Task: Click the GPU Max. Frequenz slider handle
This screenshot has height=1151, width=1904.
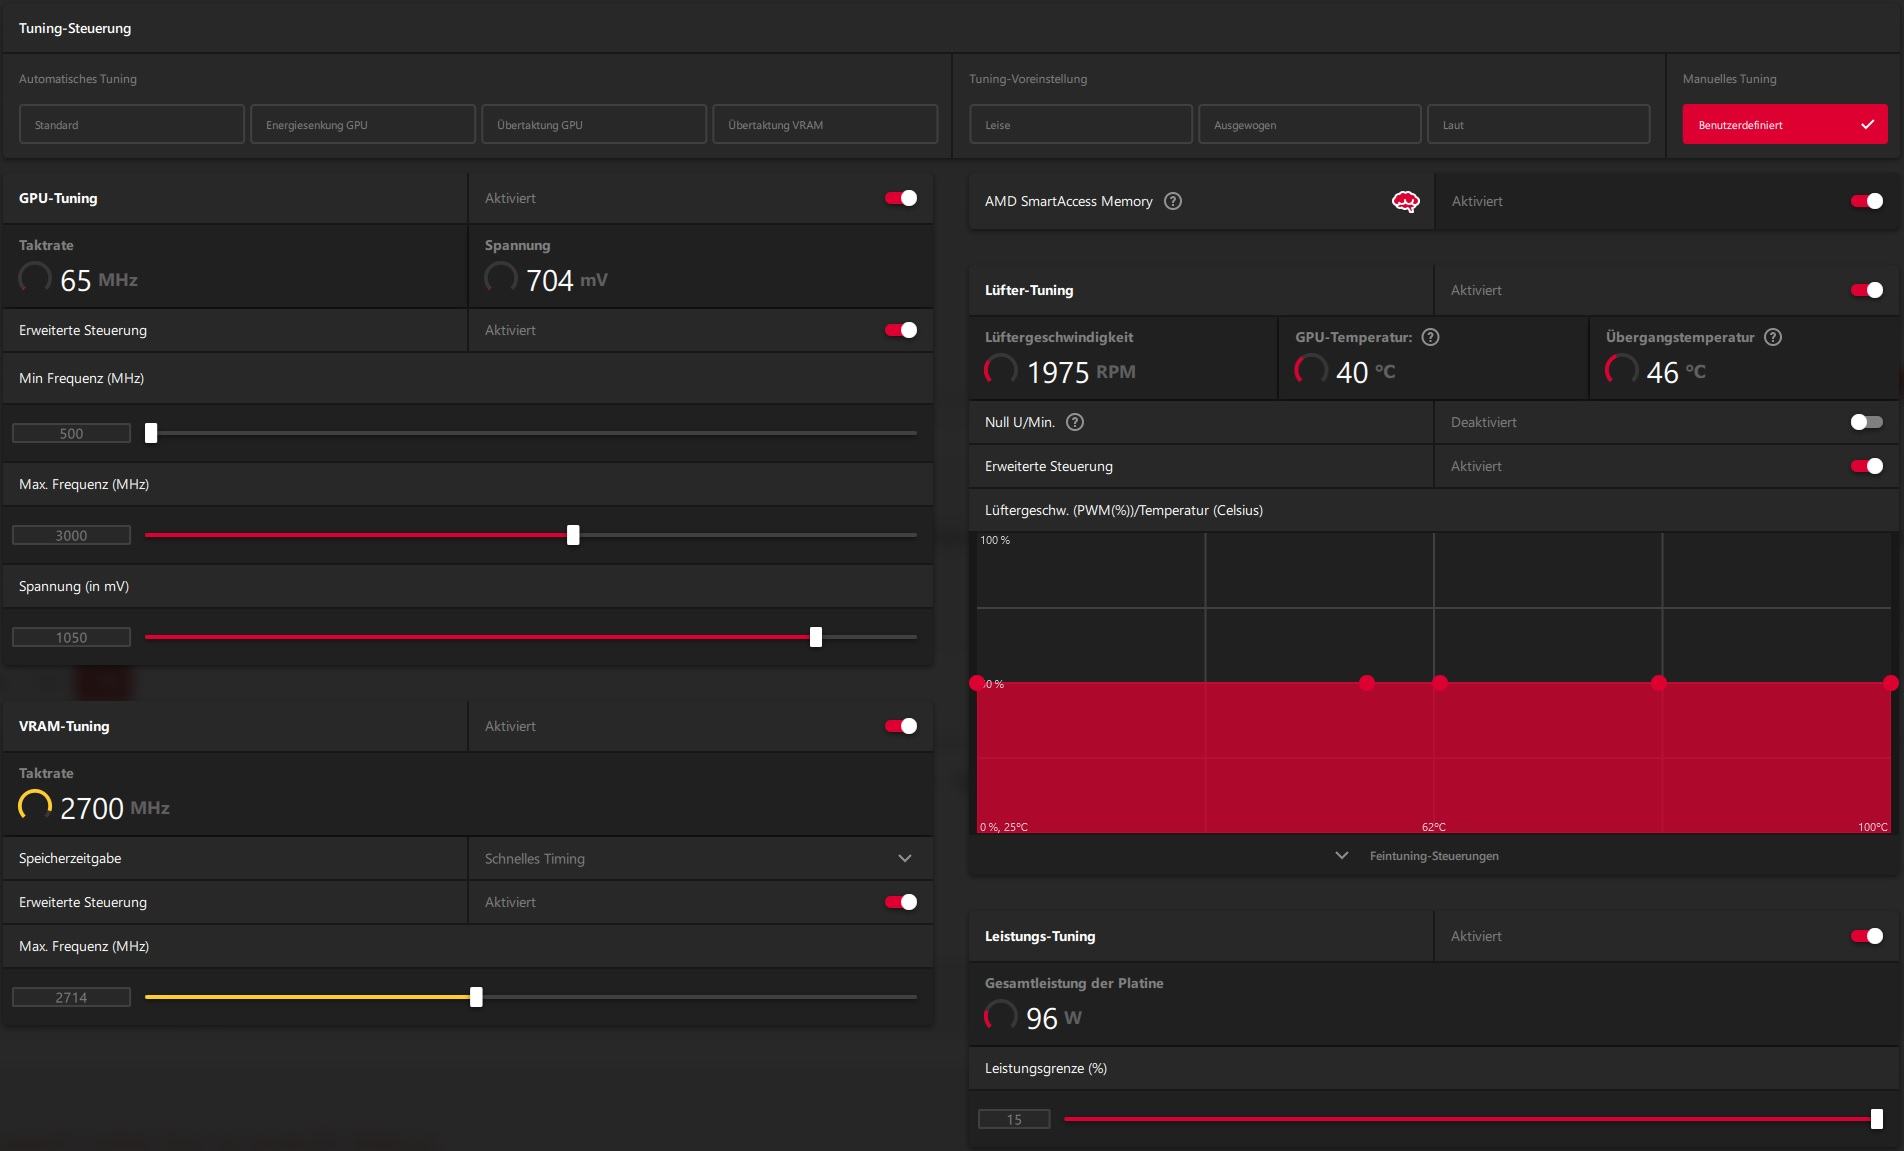Action: [573, 535]
